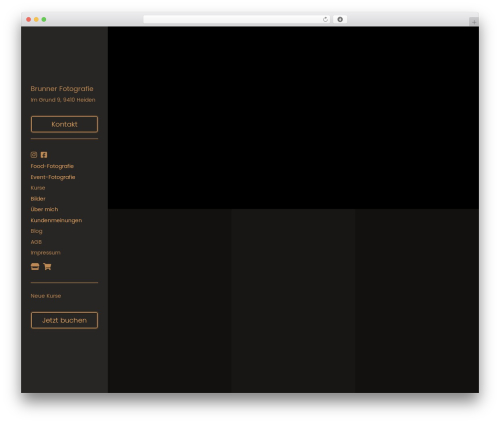Visit the Blog link
500x423 pixels.
click(36, 231)
